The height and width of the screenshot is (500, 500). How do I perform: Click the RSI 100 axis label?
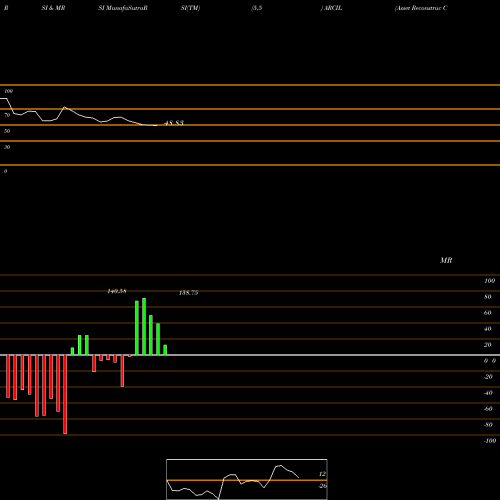[x=9, y=91]
